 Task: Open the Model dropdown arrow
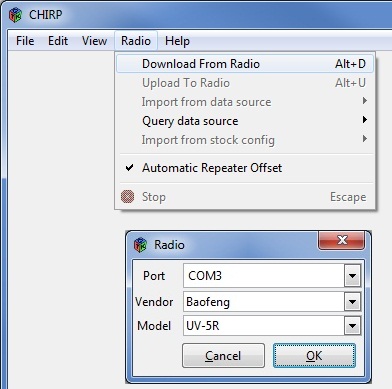tap(352, 326)
